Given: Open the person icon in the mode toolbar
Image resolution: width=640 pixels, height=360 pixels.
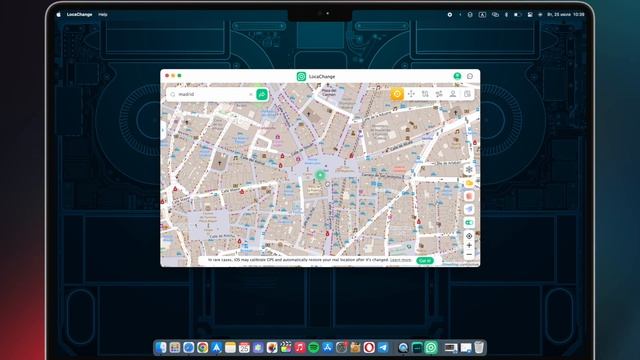Looking at the screenshot, I should tap(453, 94).
